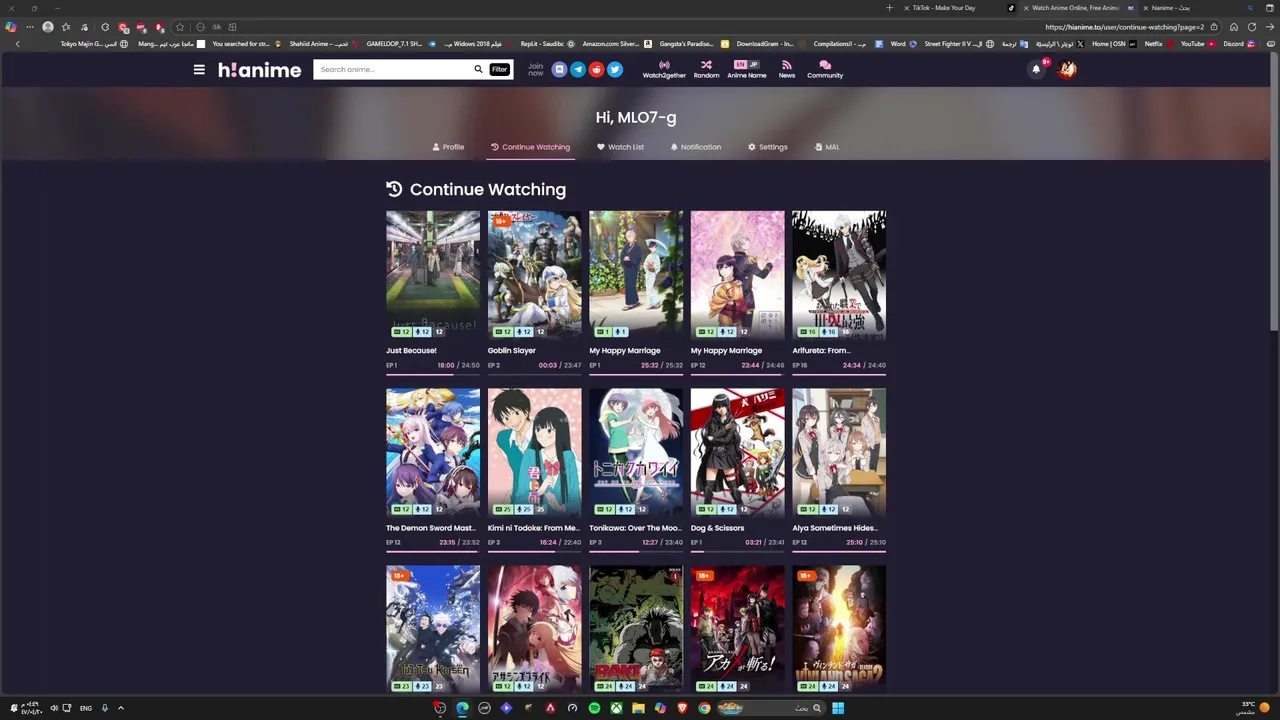Open taskbar weather widget 33°C
Viewport: 1280px width, 720px height.
click(x=1254, y=708)
